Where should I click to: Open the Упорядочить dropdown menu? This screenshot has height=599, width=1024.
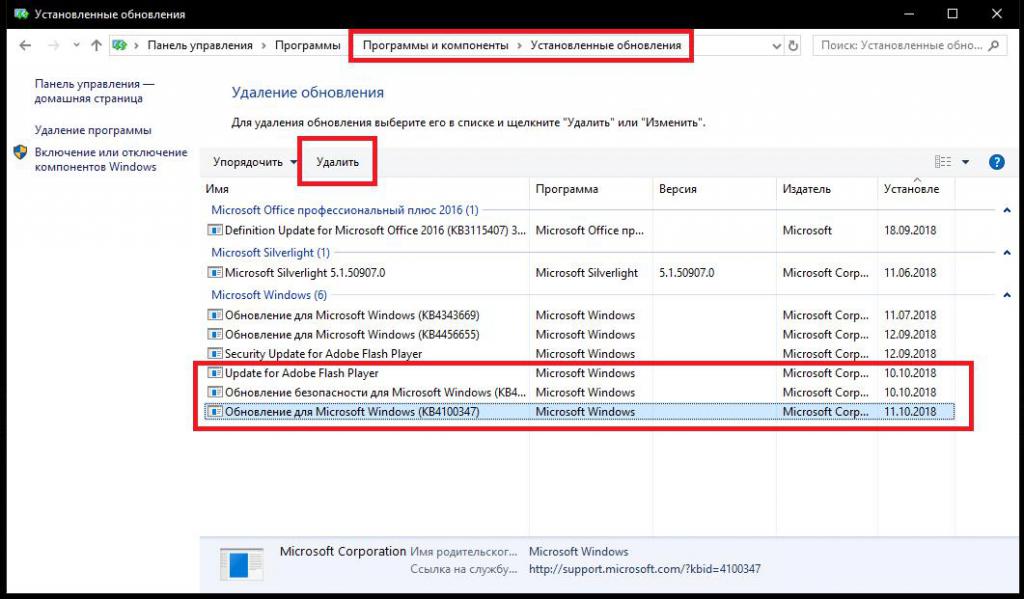(x=255, y=162)
